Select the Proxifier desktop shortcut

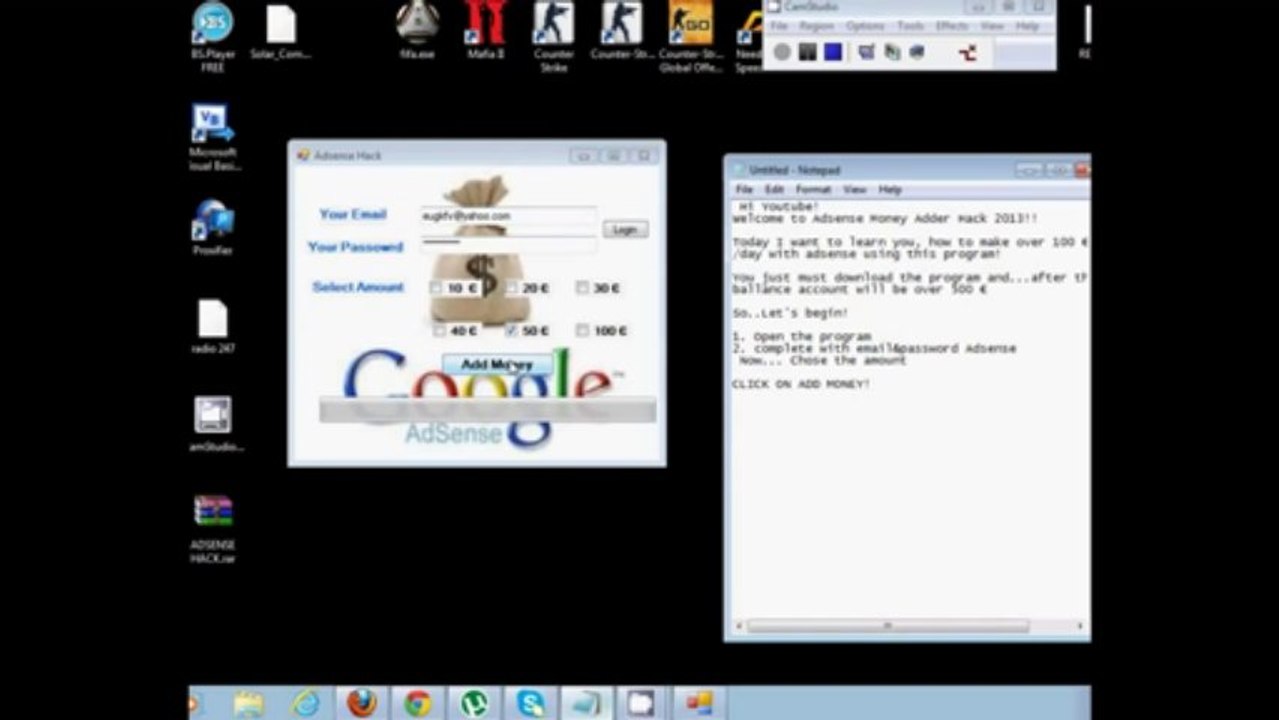pyautogui.click(x=212, y=227)
